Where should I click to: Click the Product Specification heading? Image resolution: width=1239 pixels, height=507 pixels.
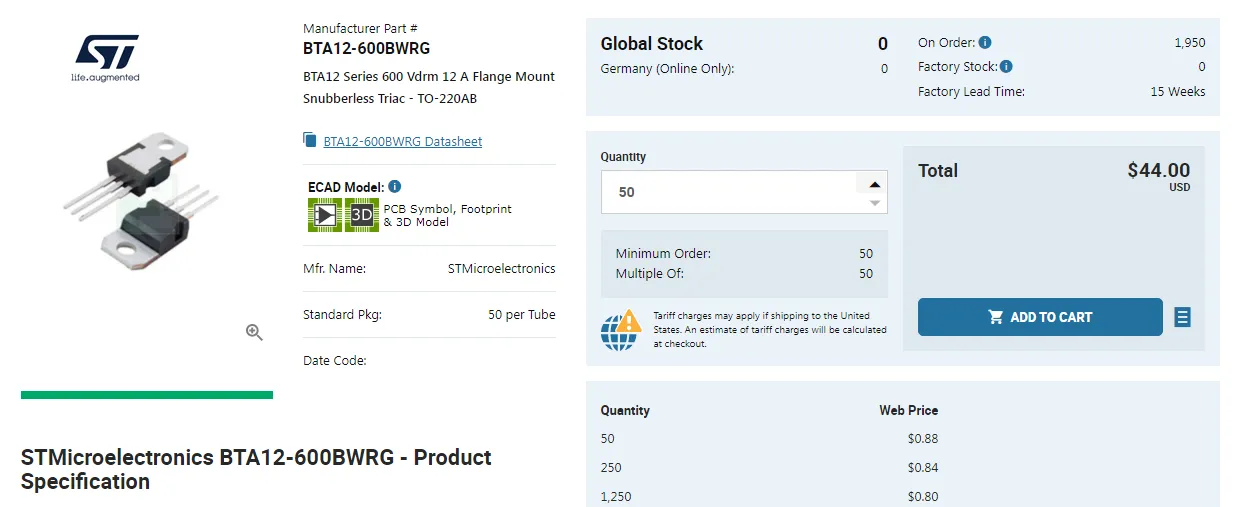[x=256, y=469]
